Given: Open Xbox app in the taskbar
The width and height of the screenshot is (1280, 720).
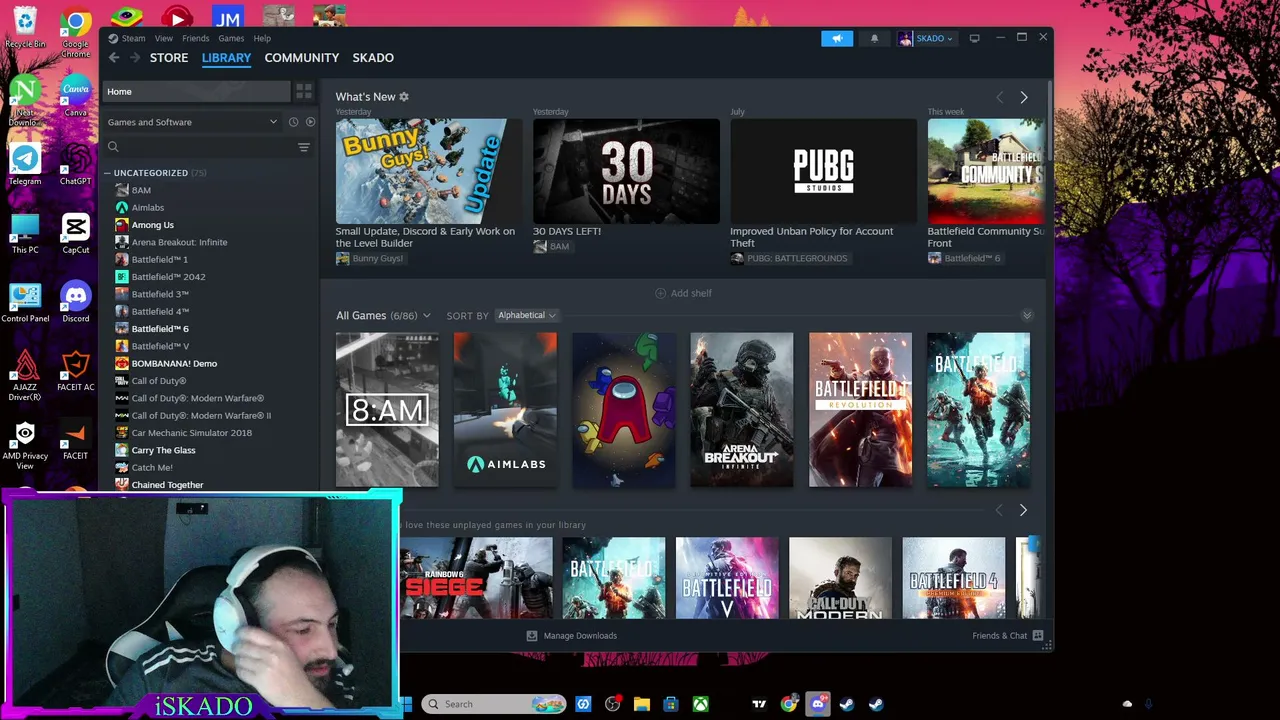Looking at the screenshot, I should click(701, 704).
